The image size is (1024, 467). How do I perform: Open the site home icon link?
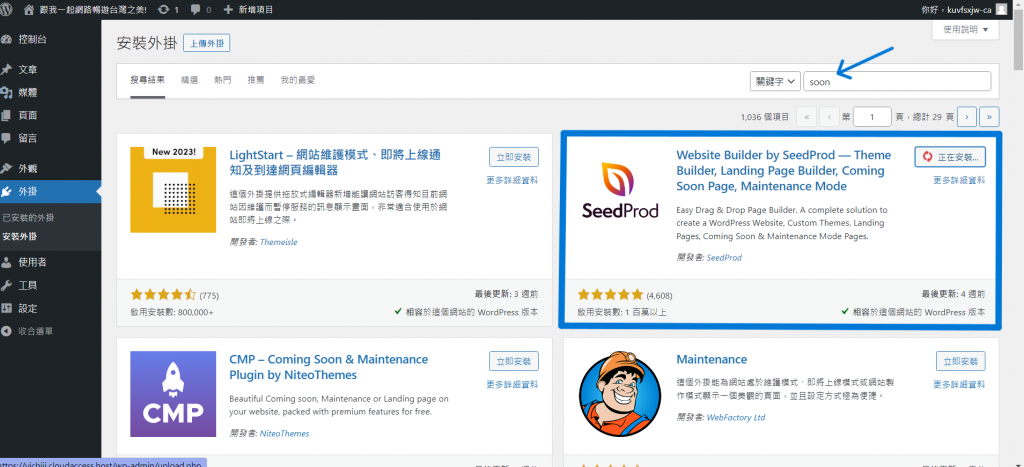coord(29,10)
